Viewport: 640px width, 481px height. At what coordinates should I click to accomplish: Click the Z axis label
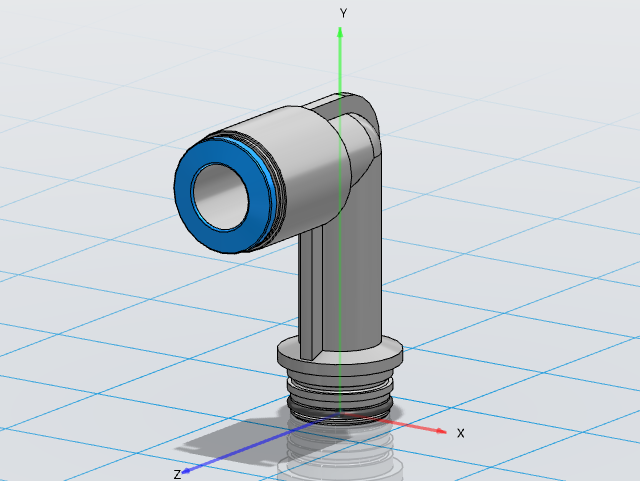click(x=177, y=474)
